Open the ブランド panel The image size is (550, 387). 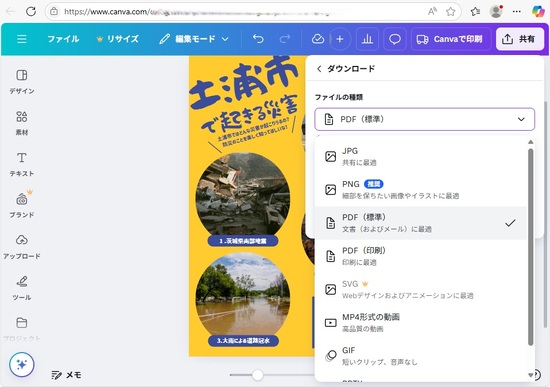pyautogui.click(x=22, y=206)
